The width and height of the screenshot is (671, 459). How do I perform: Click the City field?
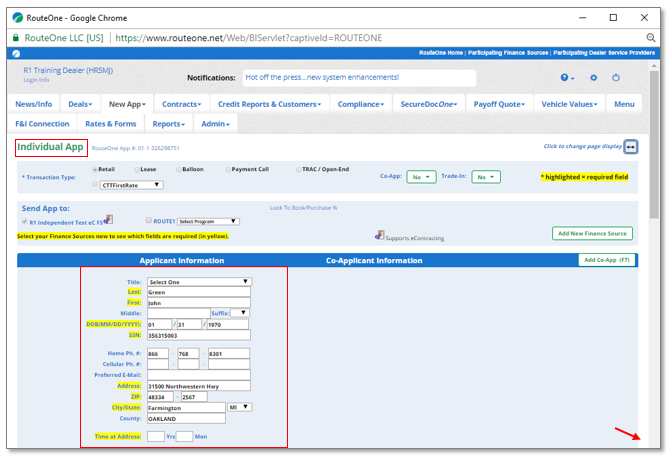(187, 408)
